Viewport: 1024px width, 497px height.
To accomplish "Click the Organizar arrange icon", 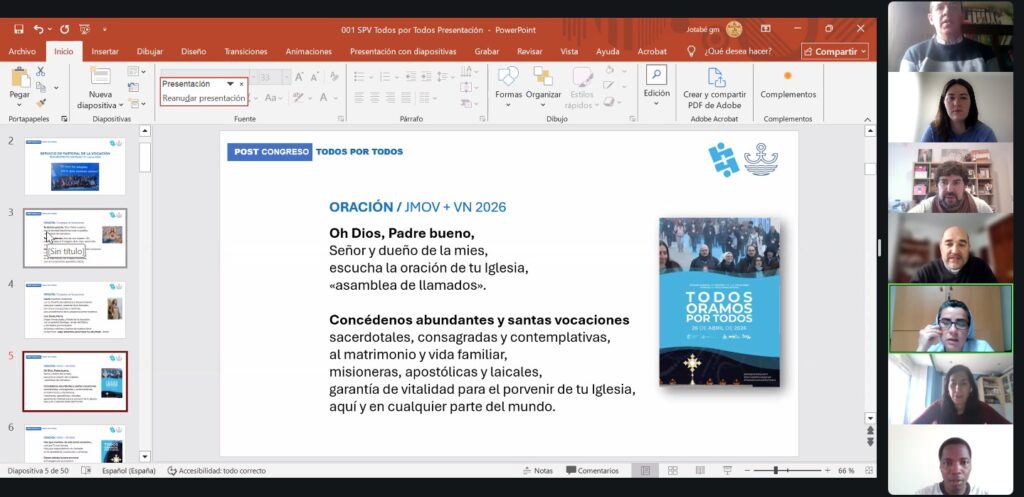I will [543, 78].
